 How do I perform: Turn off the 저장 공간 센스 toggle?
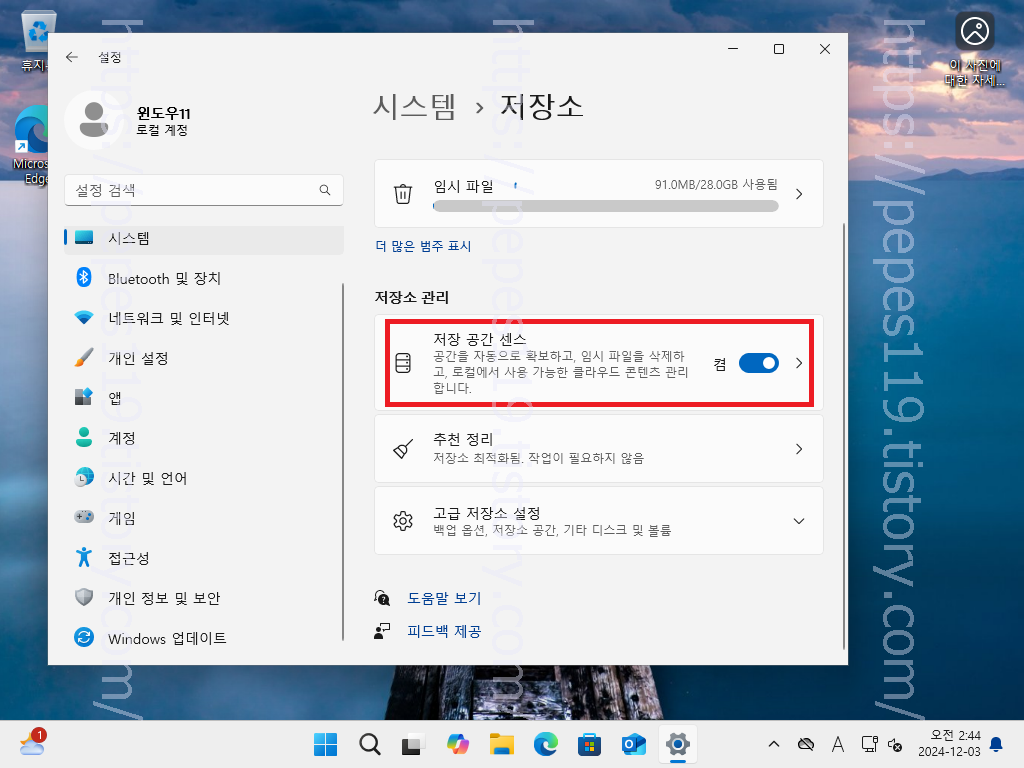(758, 363)
